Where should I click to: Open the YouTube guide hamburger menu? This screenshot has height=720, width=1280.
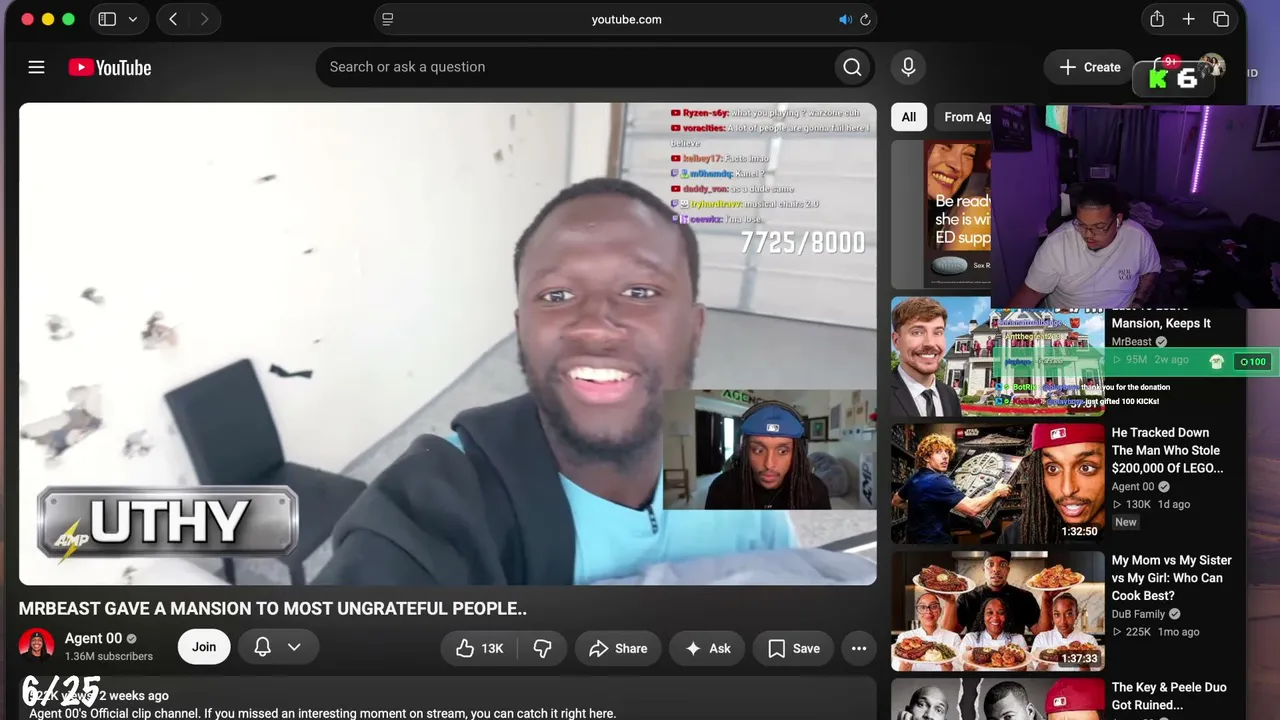point(36,67)
